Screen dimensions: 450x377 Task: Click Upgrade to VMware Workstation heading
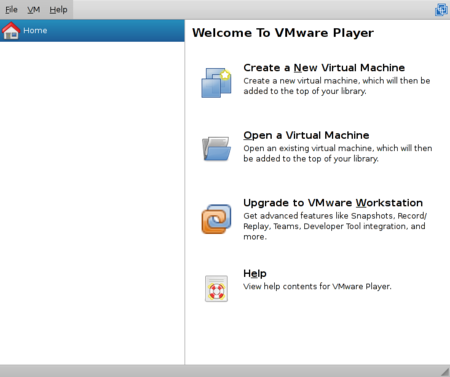tap(333, 203)
